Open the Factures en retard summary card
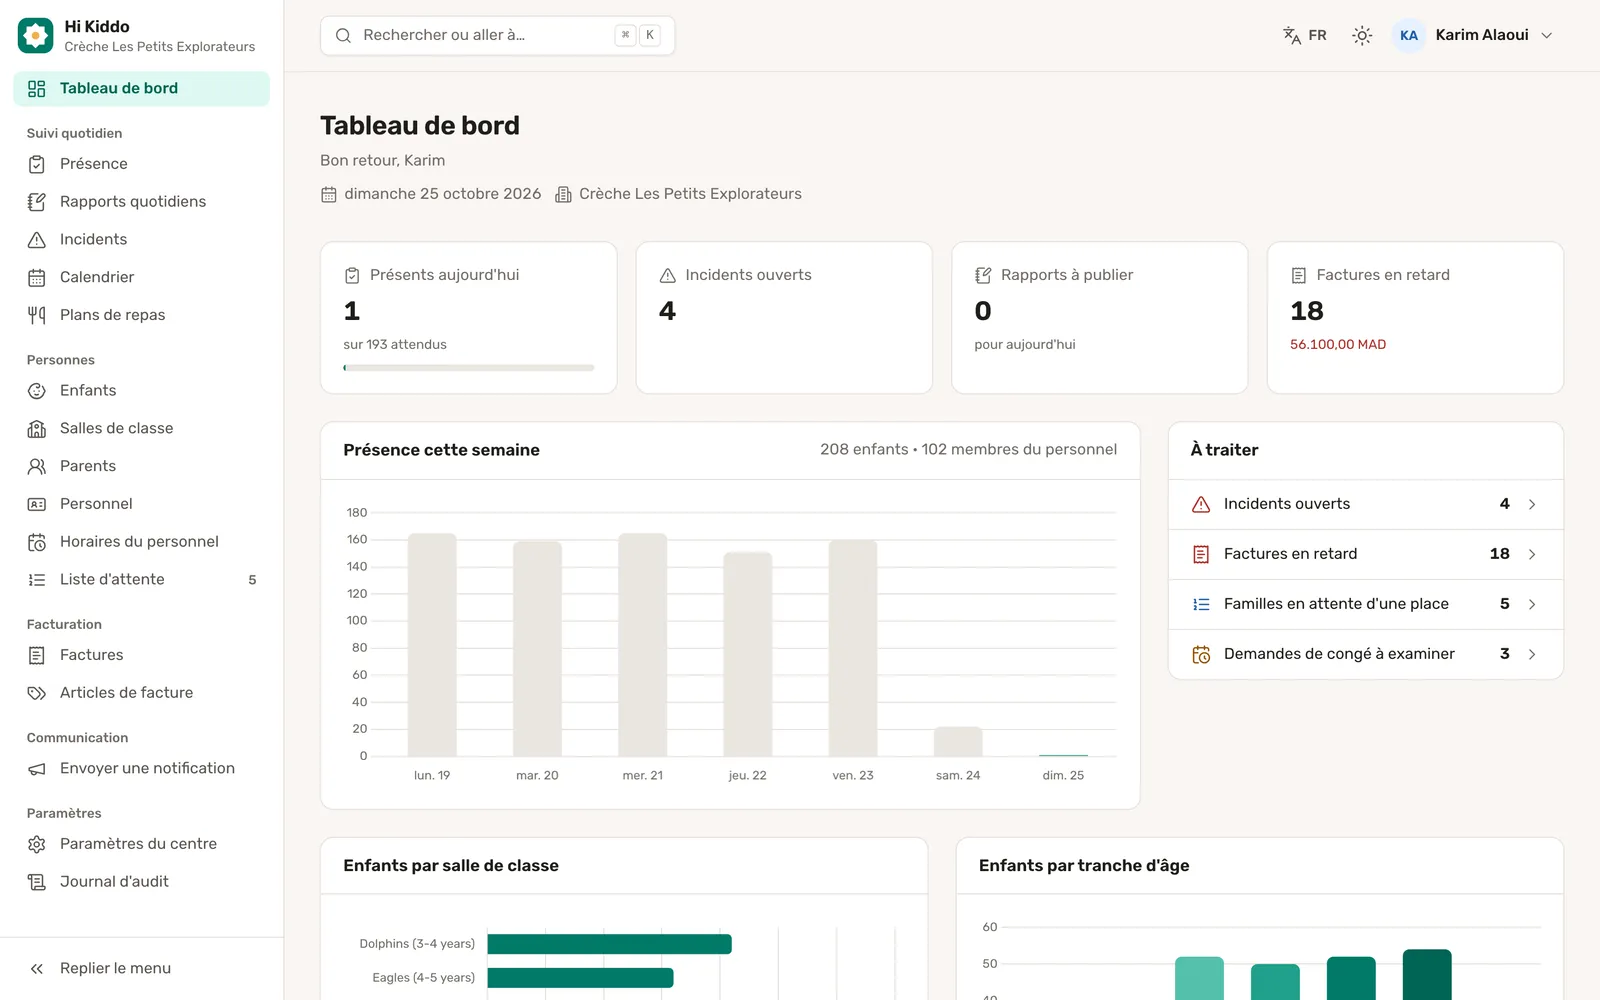 pos(1415,318)
